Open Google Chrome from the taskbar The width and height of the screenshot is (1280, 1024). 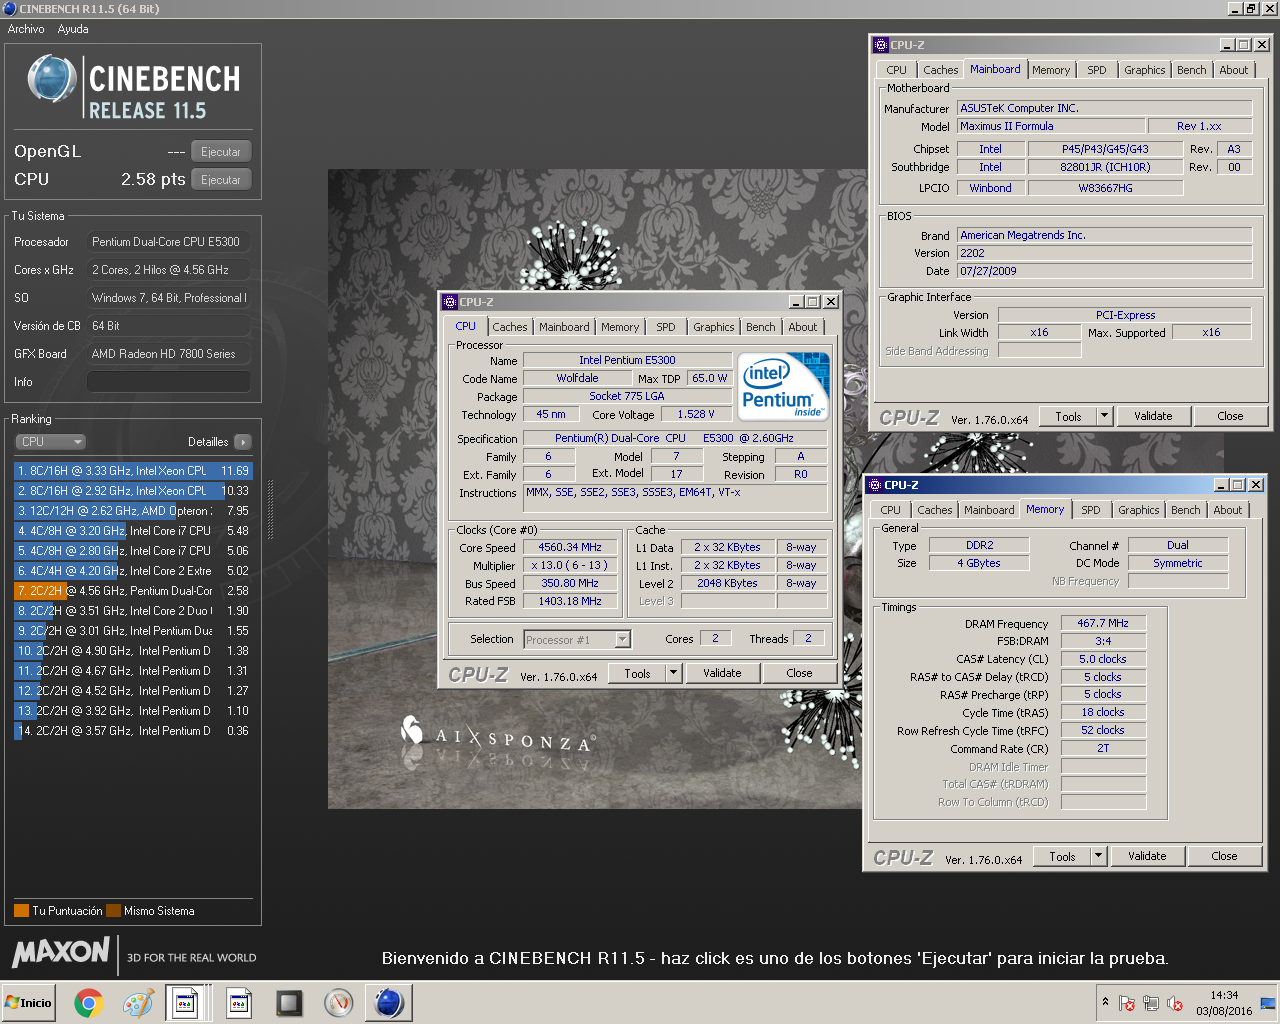click(x=88, y=1003)
